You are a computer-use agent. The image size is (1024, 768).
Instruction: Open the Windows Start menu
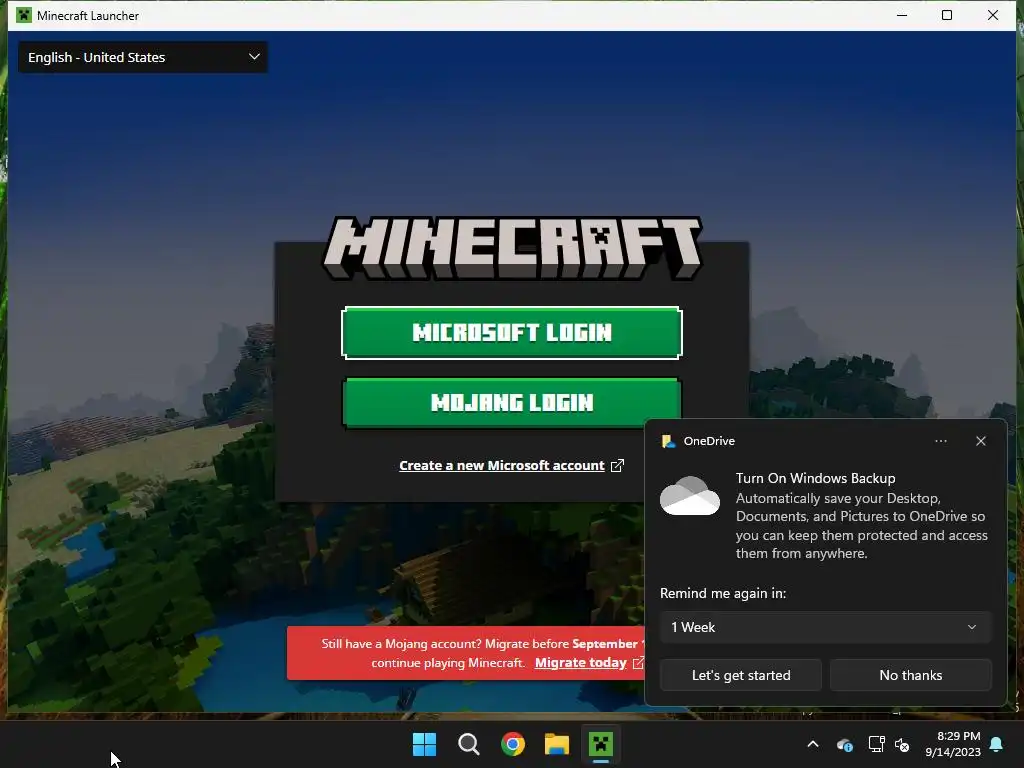point(424,744)
